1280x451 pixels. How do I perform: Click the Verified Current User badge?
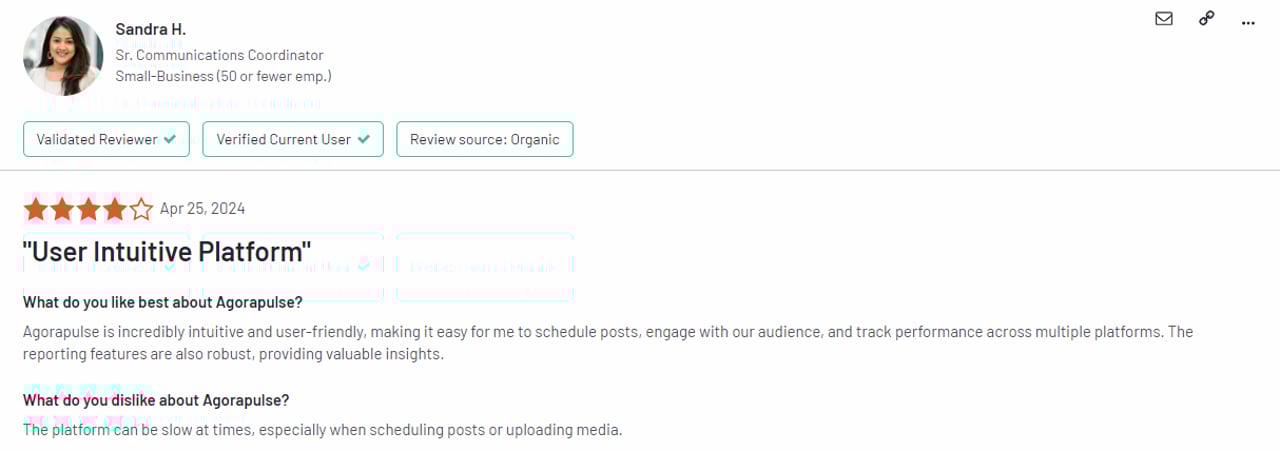pos(293,139)
